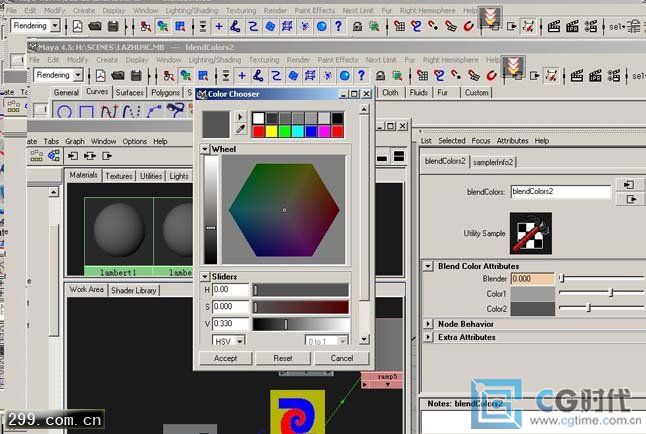Select the NURBS square shelf icon
Viewport: 646px width, 434px height.
tap(86, 112)
